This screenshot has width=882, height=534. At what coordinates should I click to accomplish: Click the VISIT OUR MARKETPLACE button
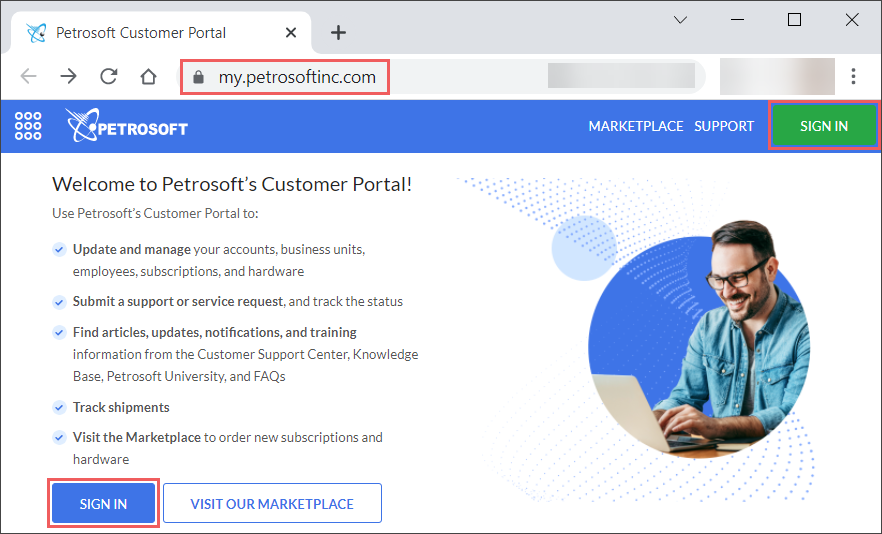point(272,504)
